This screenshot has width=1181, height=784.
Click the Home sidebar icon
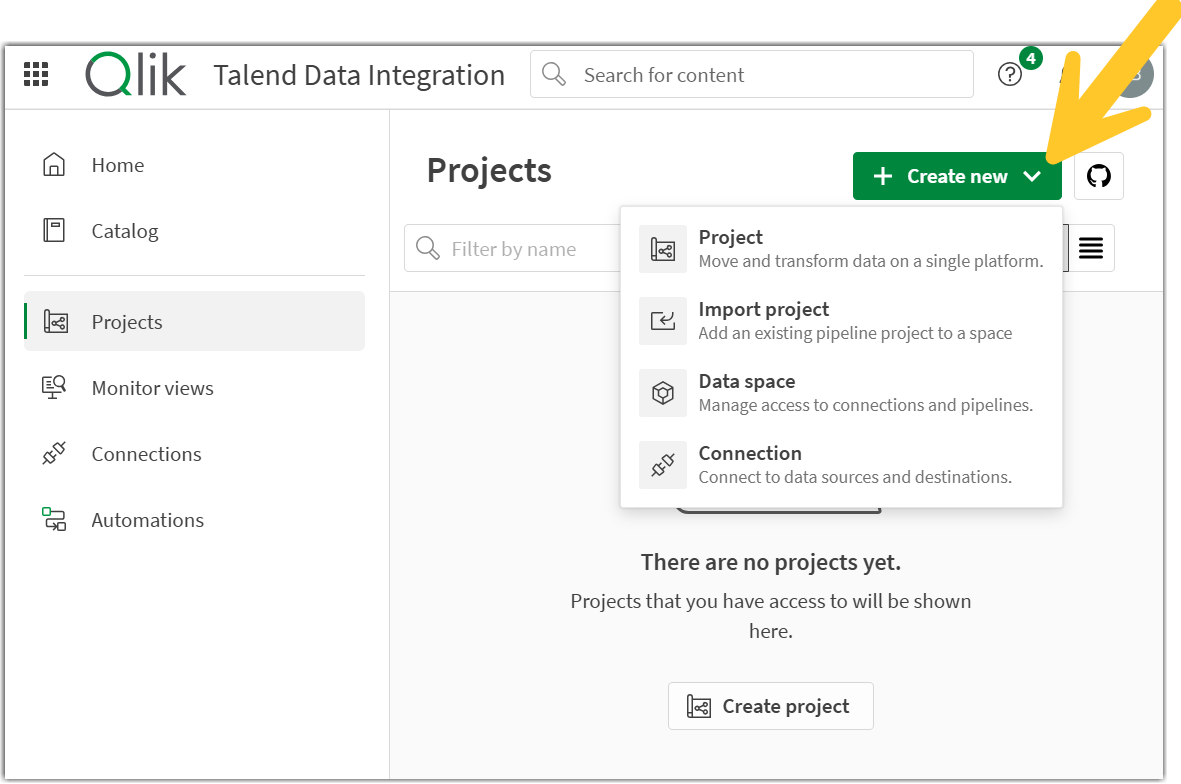(x=54, y=165)
